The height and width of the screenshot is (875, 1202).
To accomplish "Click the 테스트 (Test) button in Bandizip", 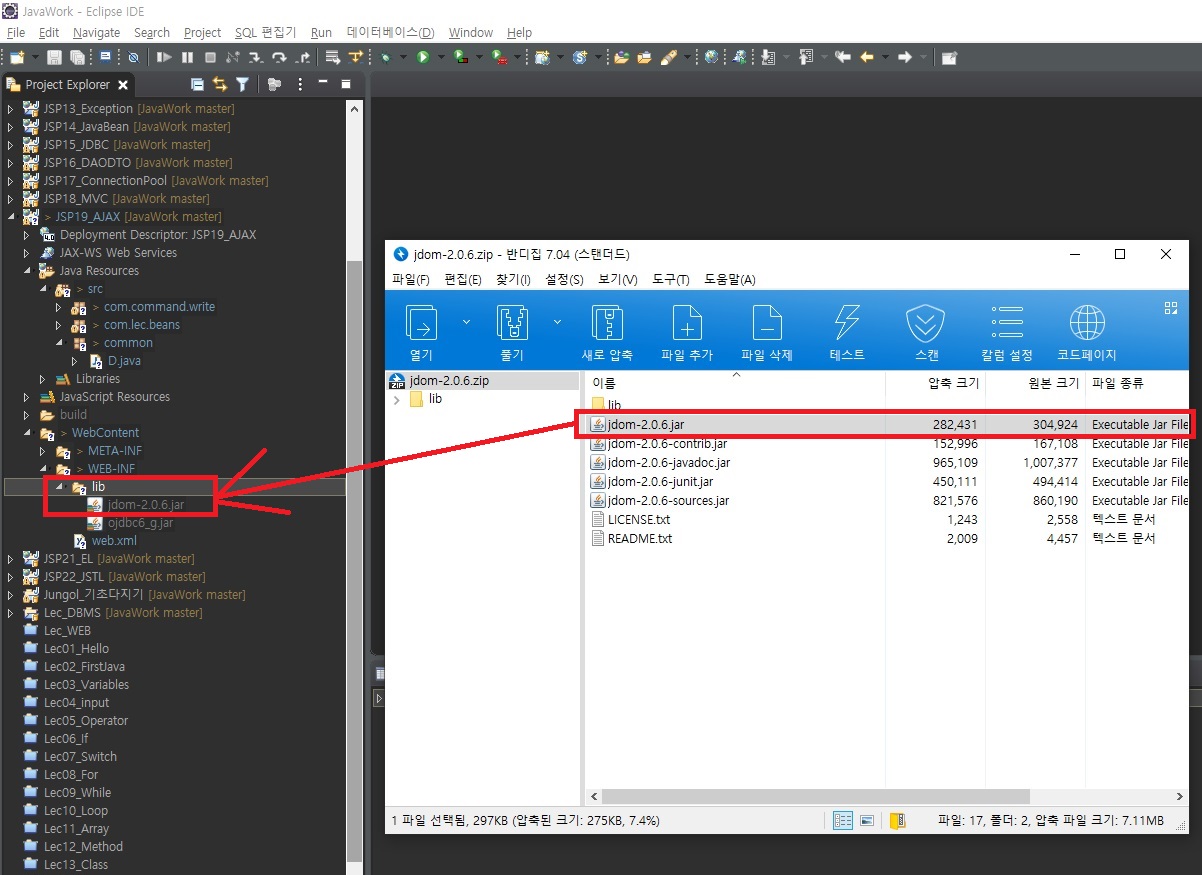I will click(x=847, y=332).
